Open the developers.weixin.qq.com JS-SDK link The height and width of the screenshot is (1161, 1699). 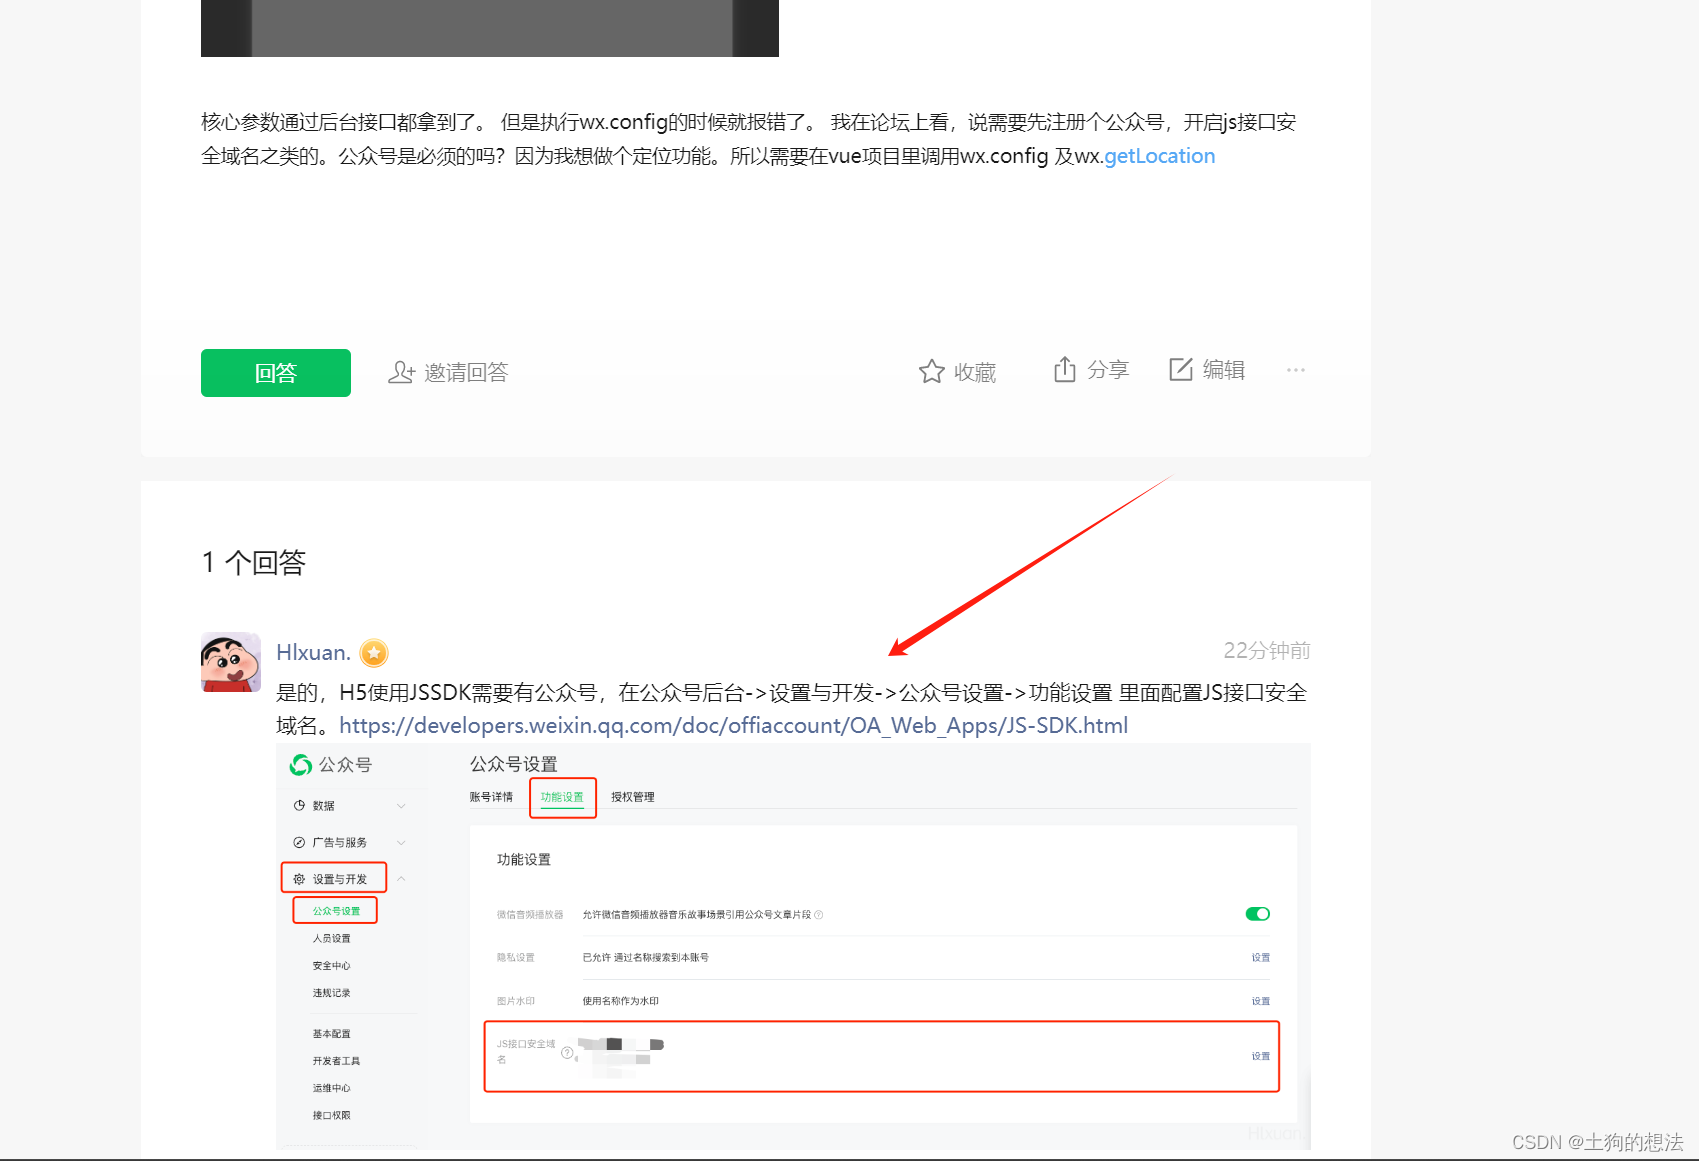coord(733,726)
